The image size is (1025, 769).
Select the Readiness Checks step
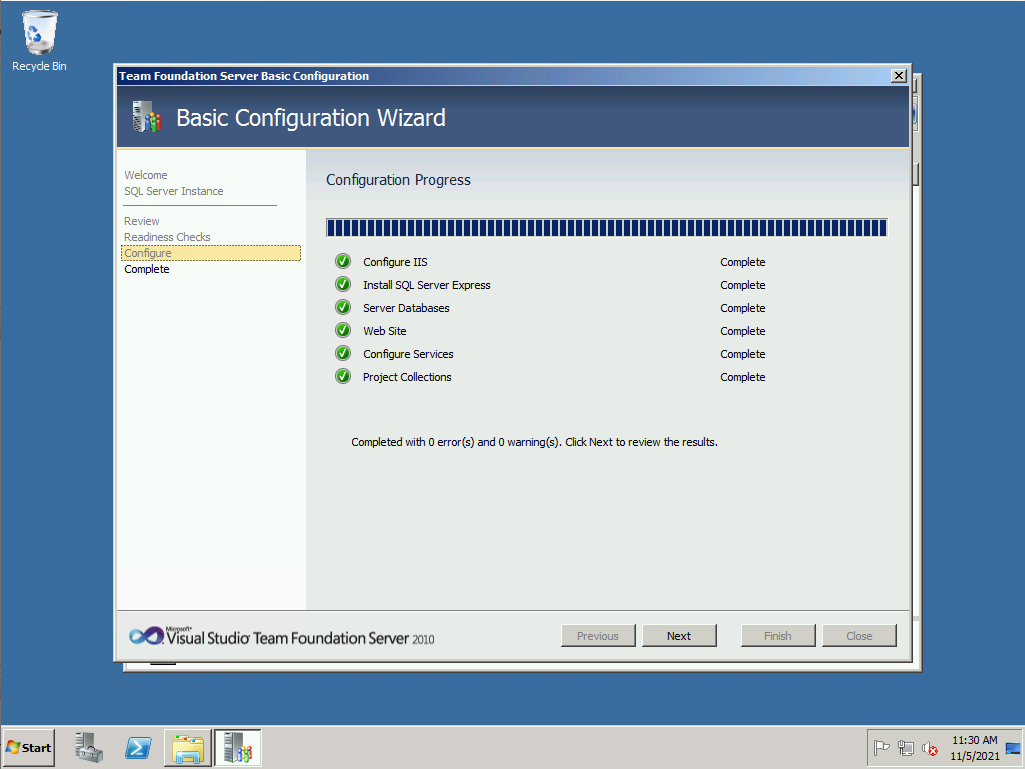click(x=167, y=237)
